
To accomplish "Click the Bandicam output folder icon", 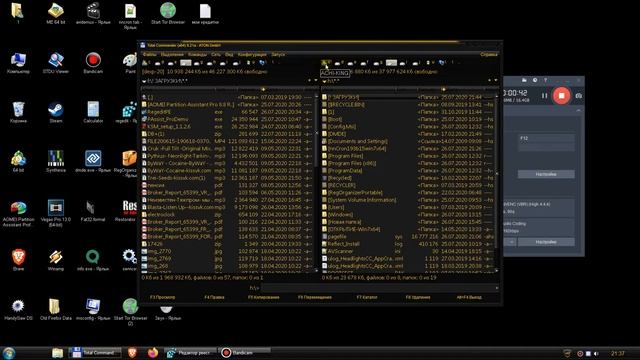I will pos(524,80).
